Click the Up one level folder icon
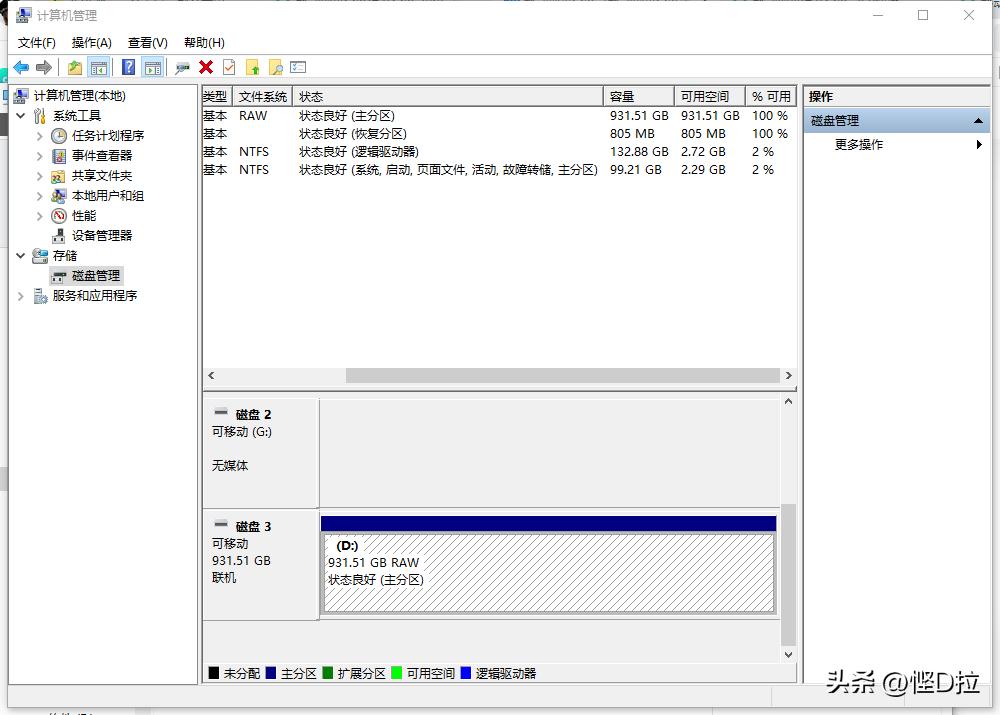 pos(75,67)
